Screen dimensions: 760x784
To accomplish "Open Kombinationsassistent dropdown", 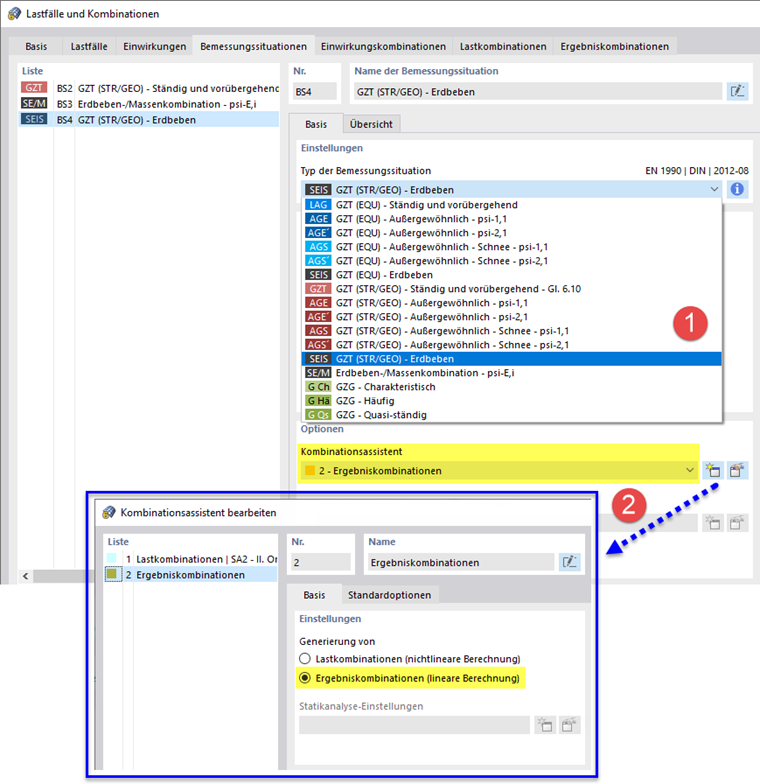I will tap(690, 470).
